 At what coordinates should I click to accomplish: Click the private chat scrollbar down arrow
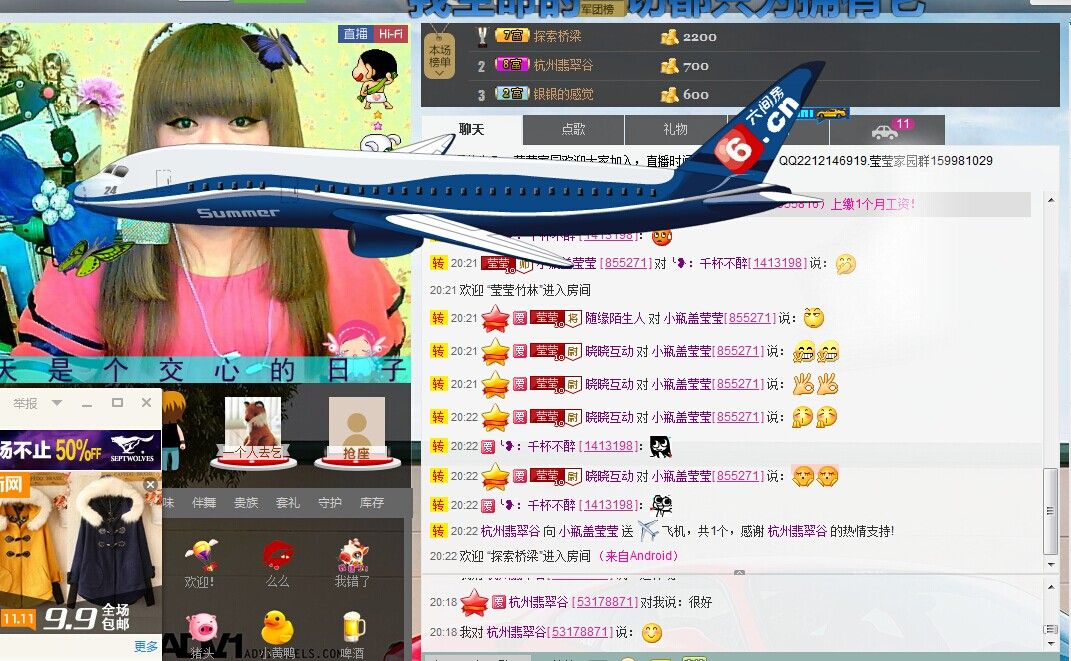[1051, 643]
